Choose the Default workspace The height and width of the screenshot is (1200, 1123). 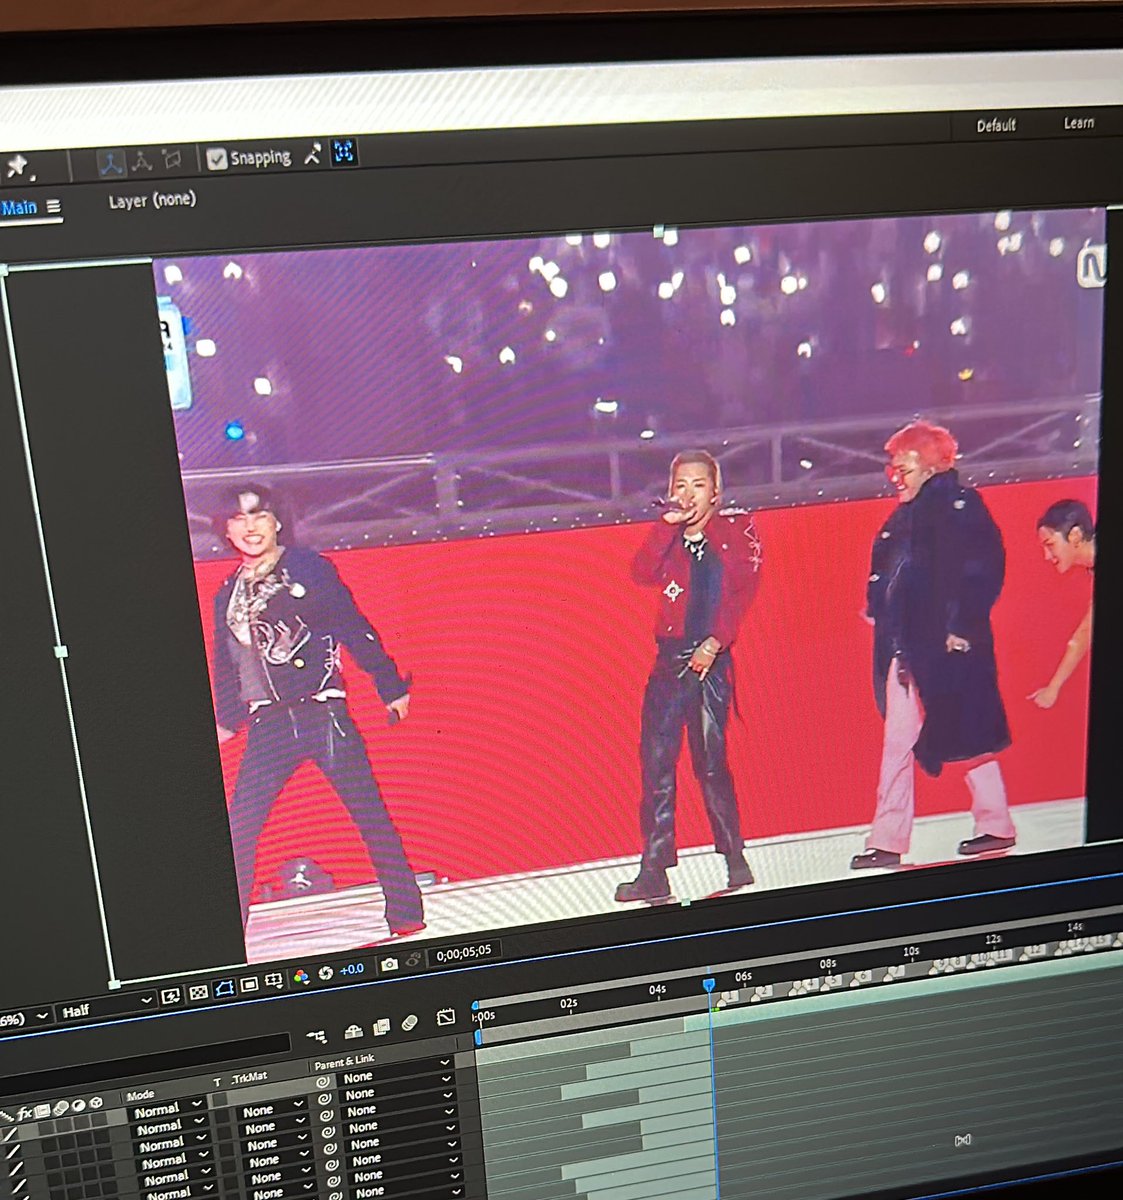coord(996,125)
